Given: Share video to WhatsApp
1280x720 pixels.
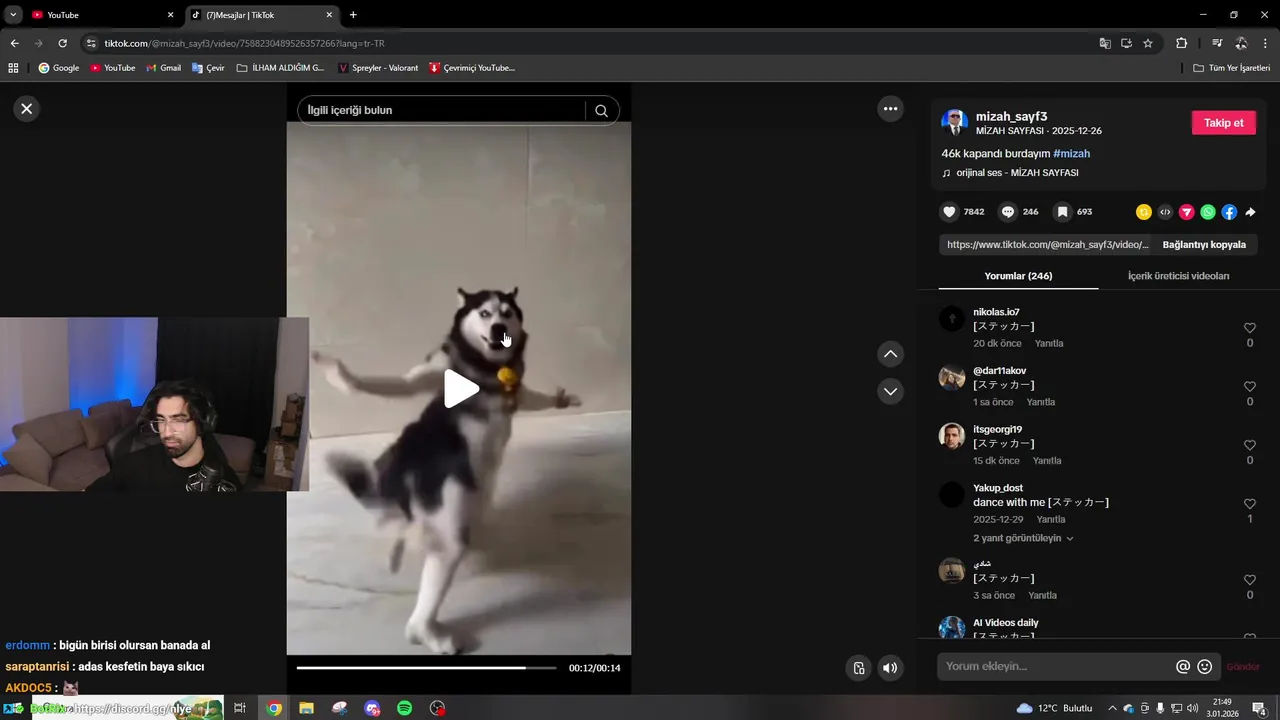Looking at the screenshot, I should [1208, 212].
